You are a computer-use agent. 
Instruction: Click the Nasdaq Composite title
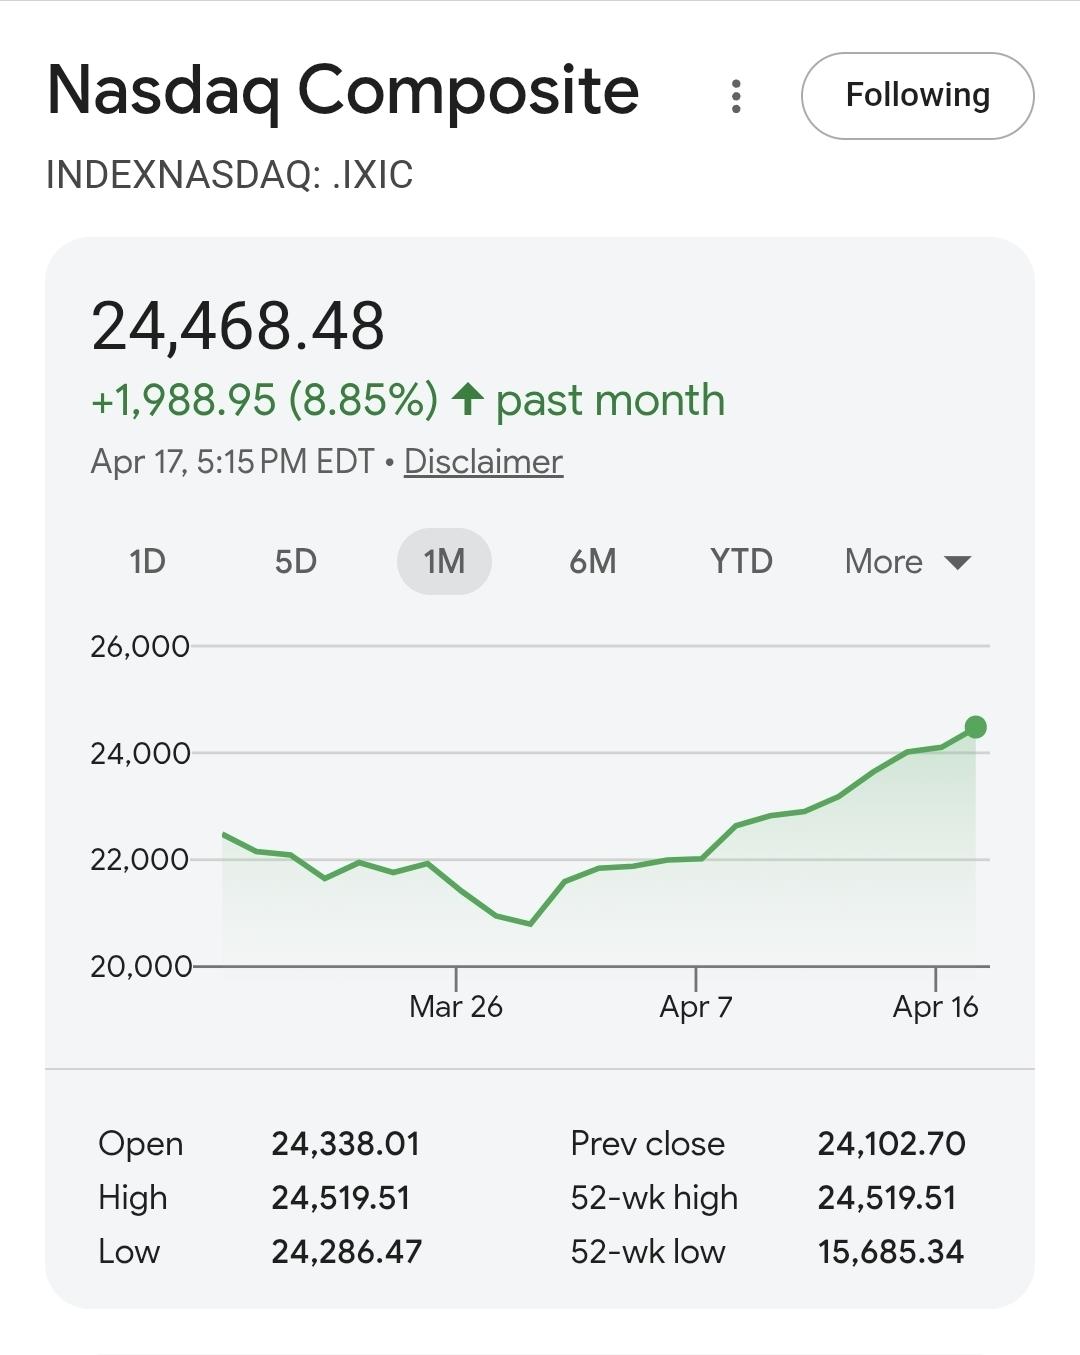pyautogui.click(x=343, y=91)
